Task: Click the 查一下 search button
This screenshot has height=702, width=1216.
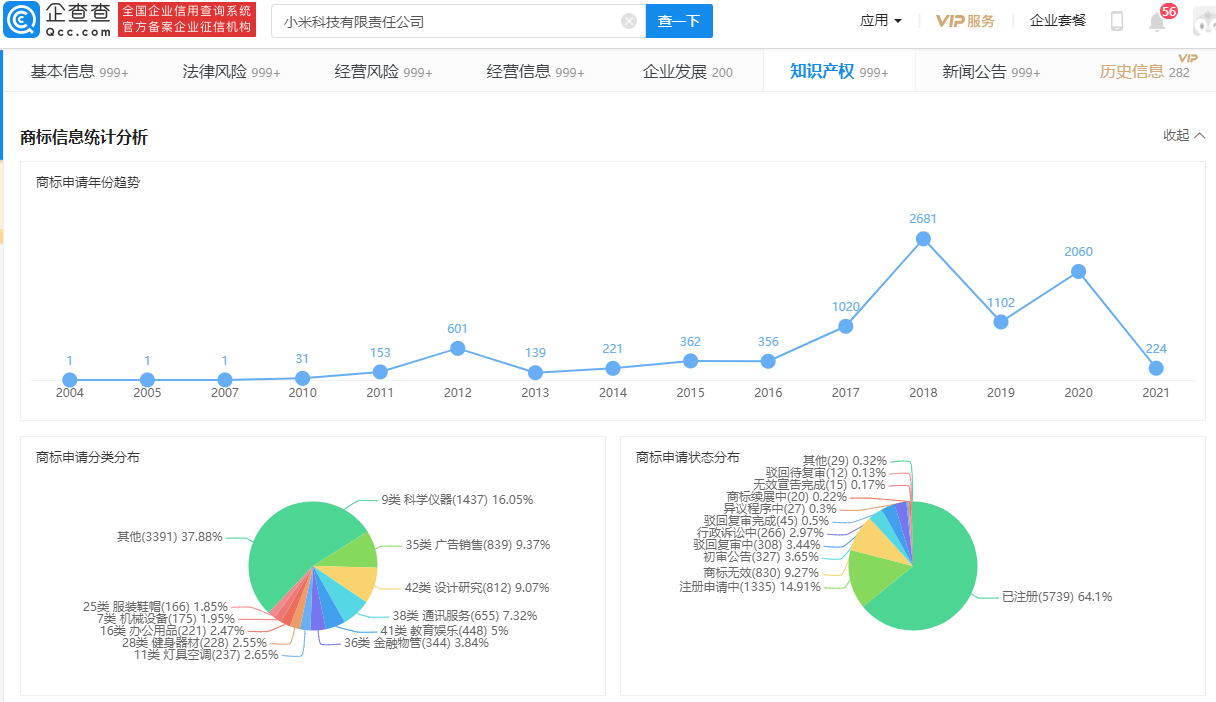Action: [679, 21]
